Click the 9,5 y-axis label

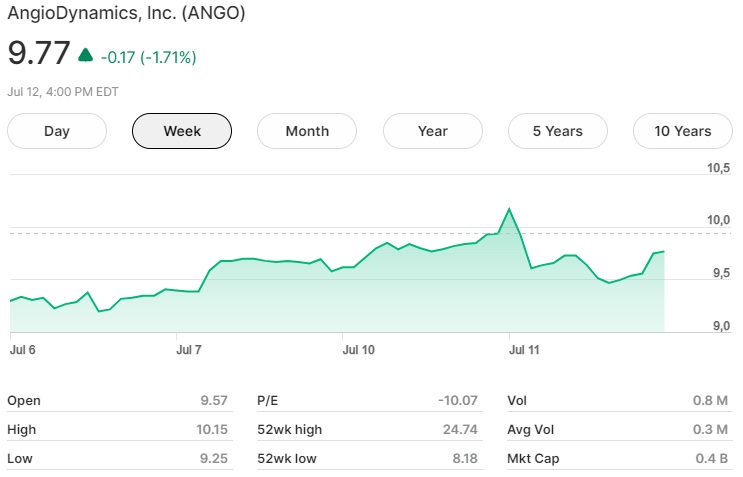721,273
